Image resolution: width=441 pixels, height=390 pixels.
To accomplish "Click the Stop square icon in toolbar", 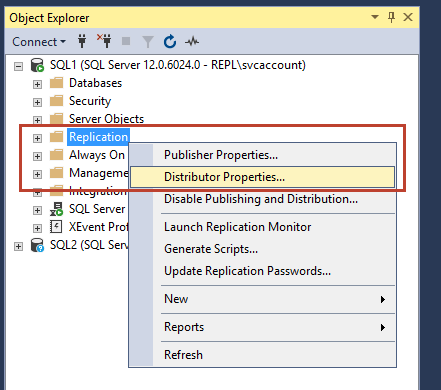I will (126, 41).
